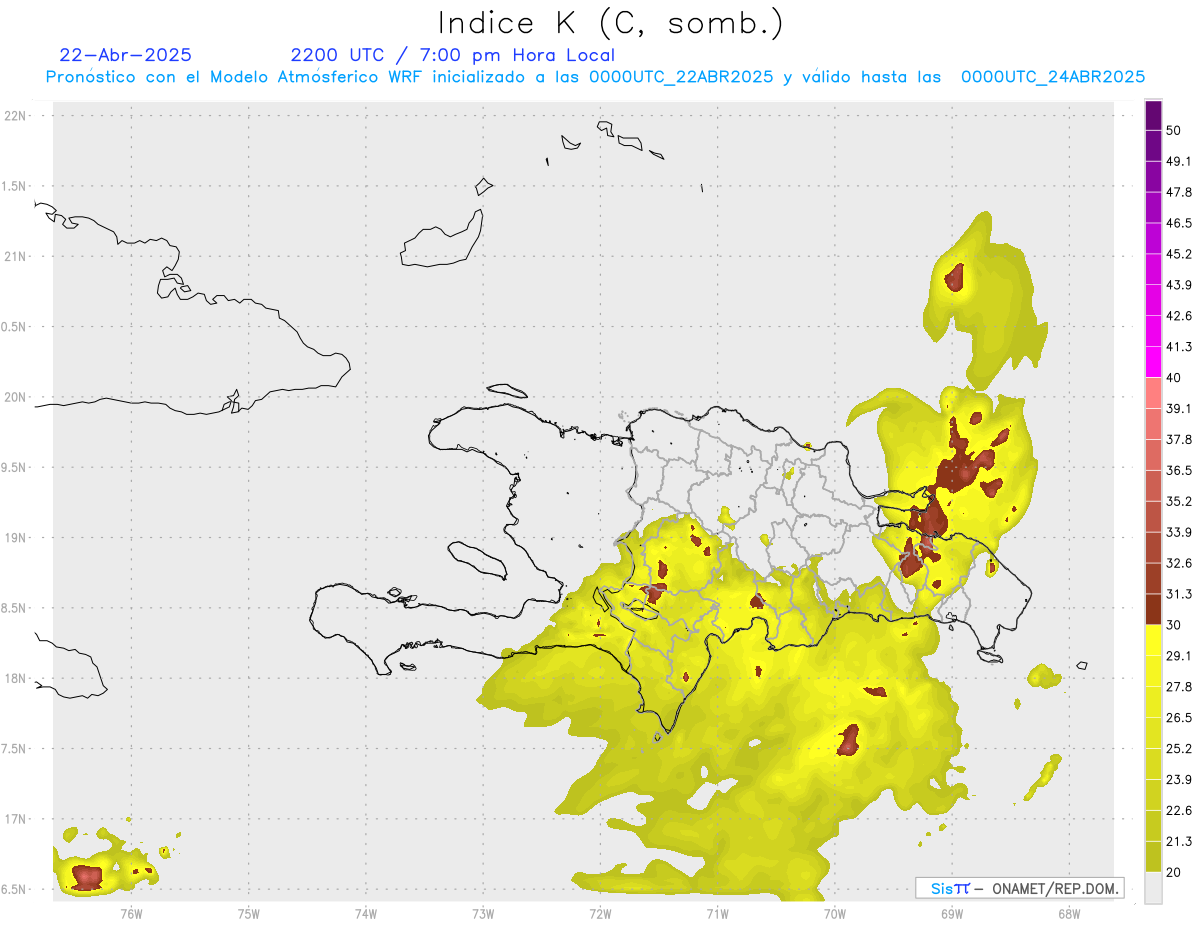Click the colorbar value "27.8"
The height and width of the screenshot is (927, 1200).
pos(1179,687)
